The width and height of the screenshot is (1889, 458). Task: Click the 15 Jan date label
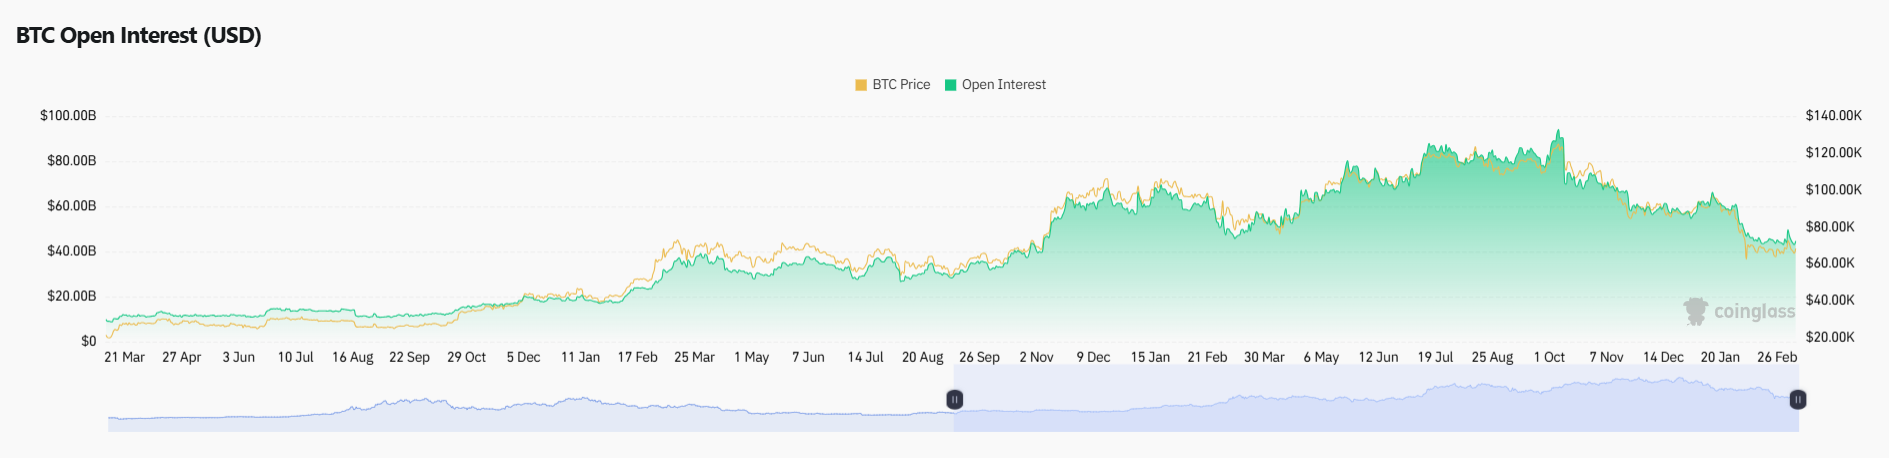(1151, 357)
